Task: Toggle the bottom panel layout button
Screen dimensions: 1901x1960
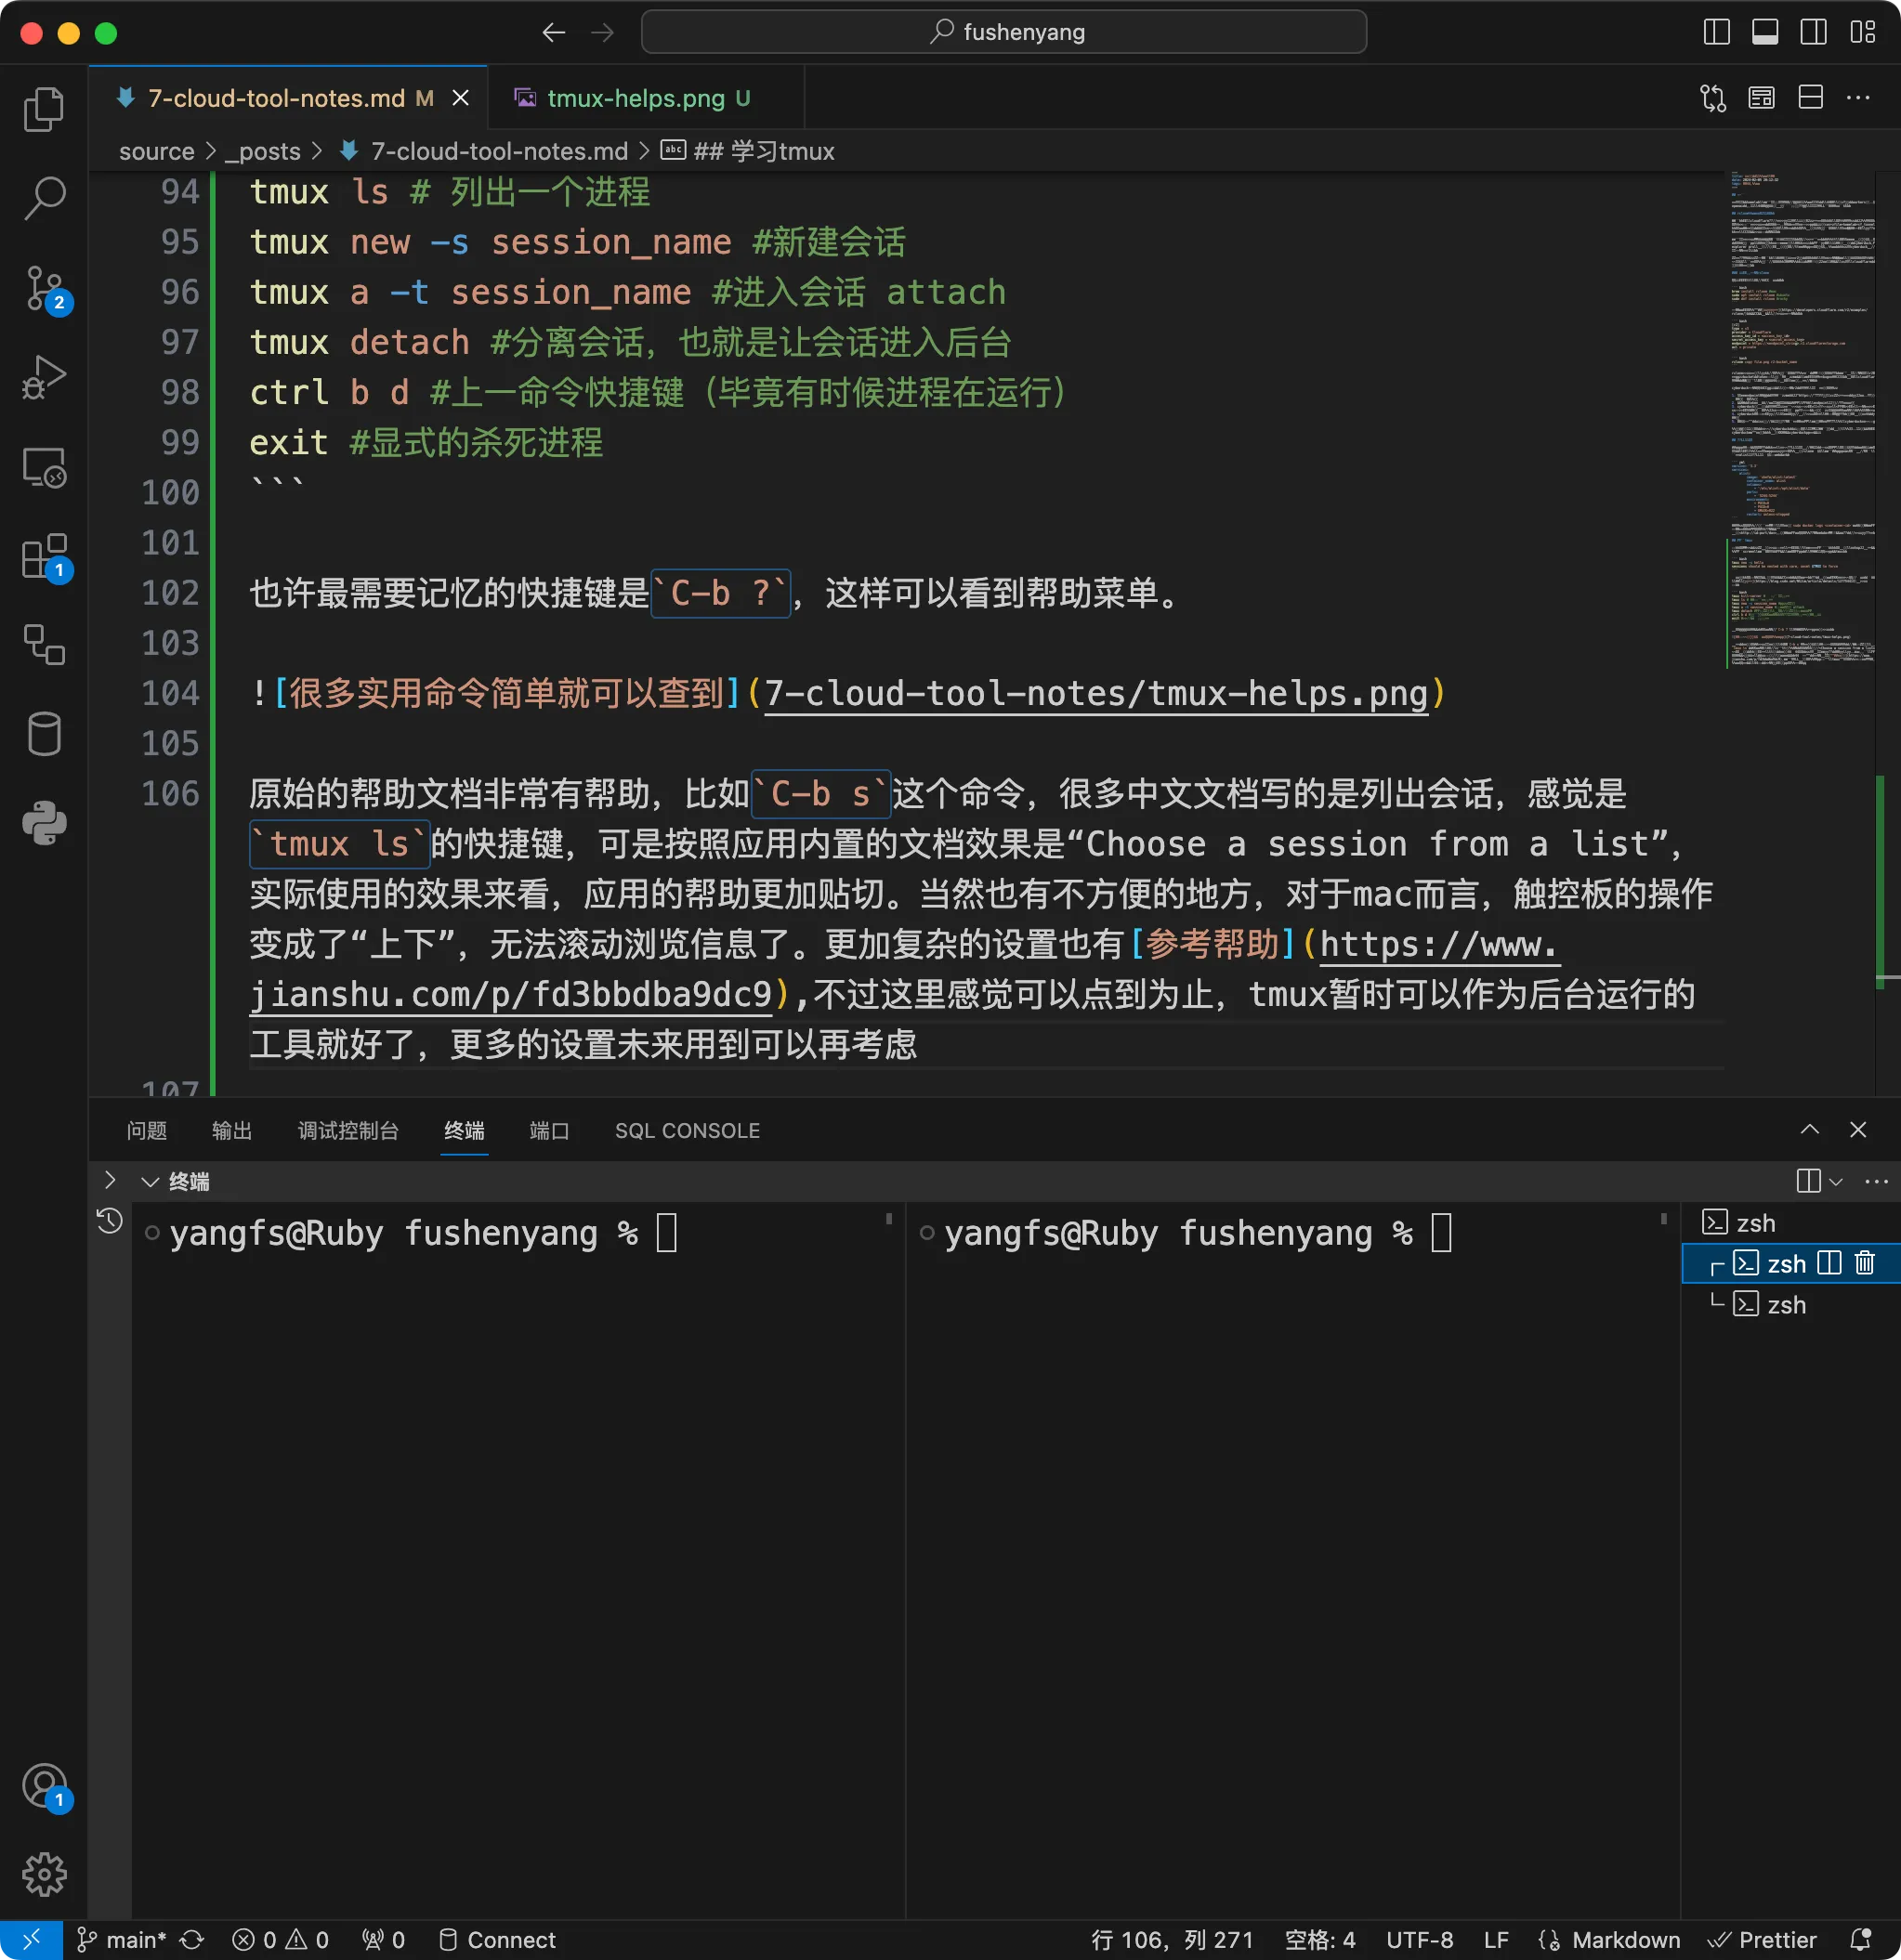Action: point(1765,32)
